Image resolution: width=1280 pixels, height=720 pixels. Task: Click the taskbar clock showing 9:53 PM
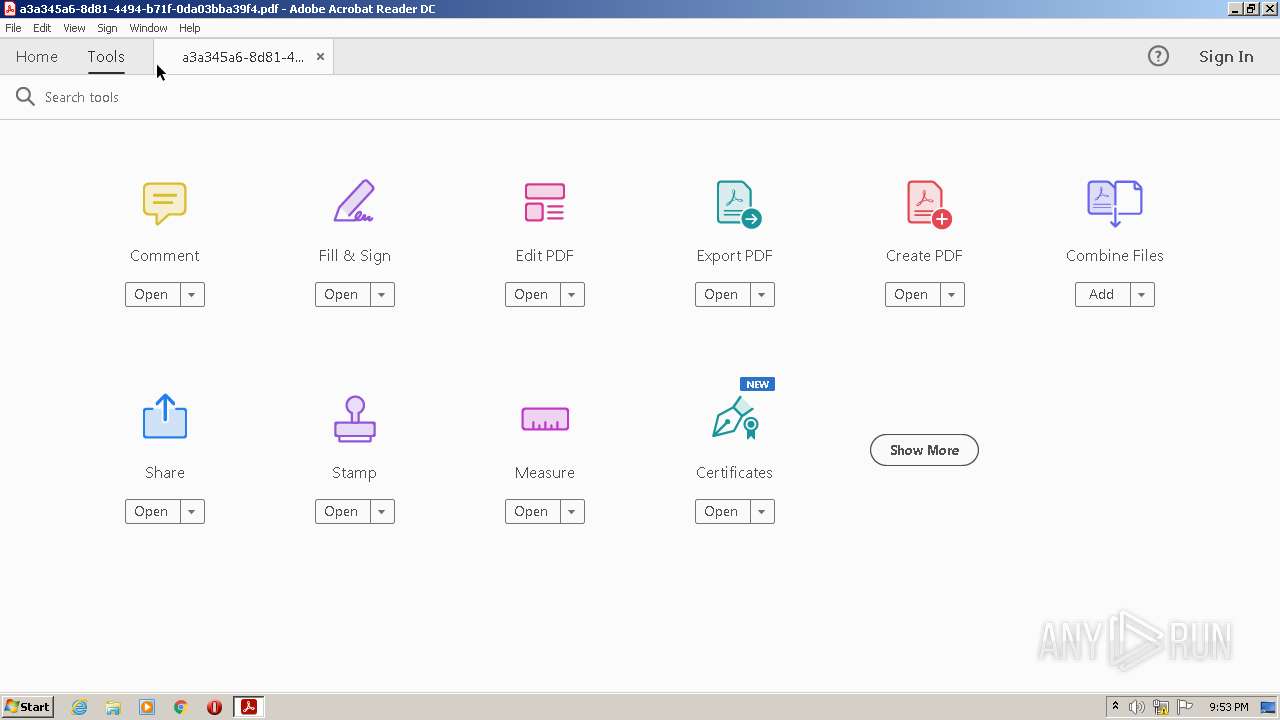(x=1228, y=707)
